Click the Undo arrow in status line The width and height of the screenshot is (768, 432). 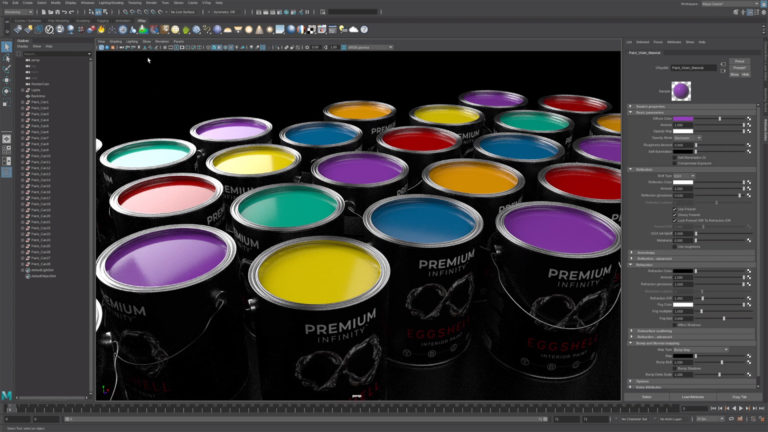click(x=64, y=12)
